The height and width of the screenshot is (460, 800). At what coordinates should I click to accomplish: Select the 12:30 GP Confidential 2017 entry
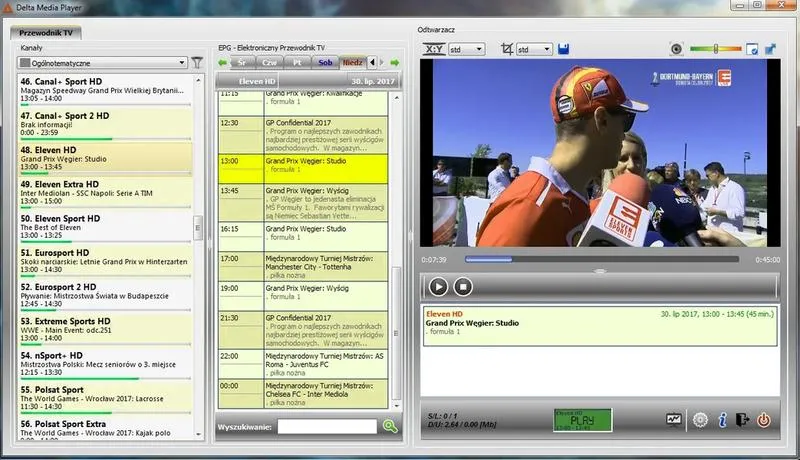click(303, 135)
